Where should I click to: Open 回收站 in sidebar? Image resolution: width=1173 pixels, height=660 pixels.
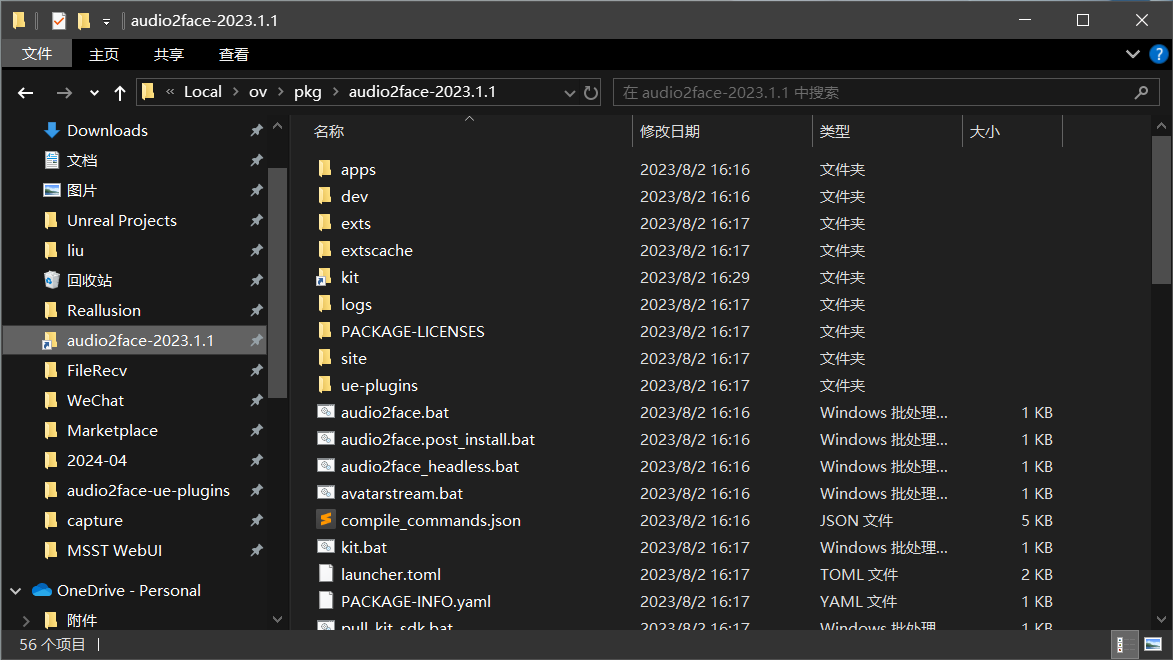coord(90,280)
